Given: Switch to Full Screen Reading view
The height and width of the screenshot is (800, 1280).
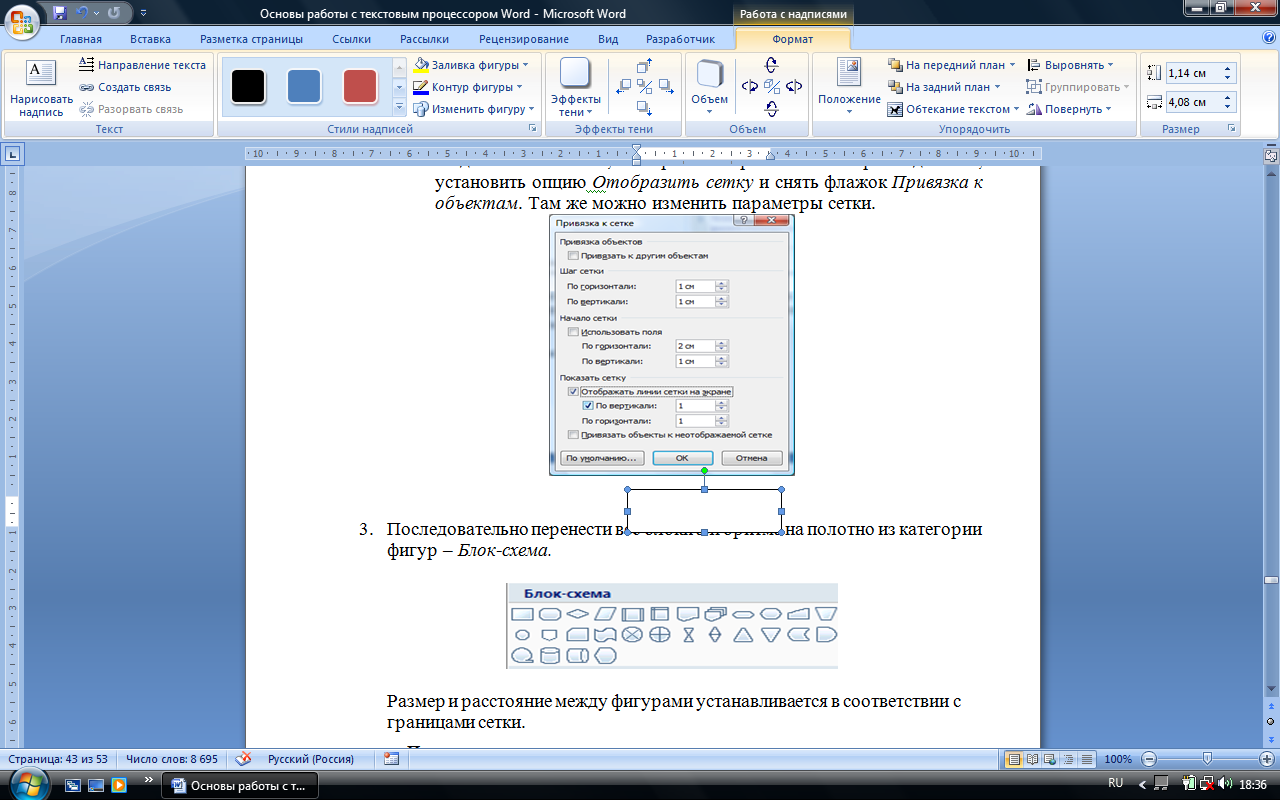Looking at the screenshot, I should pyautogui.click(x=1034, y=759).
